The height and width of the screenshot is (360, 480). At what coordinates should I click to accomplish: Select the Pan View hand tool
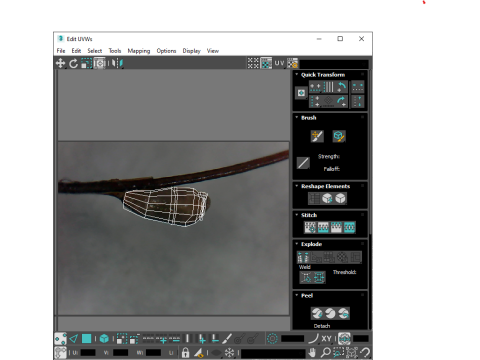point(312,352)
